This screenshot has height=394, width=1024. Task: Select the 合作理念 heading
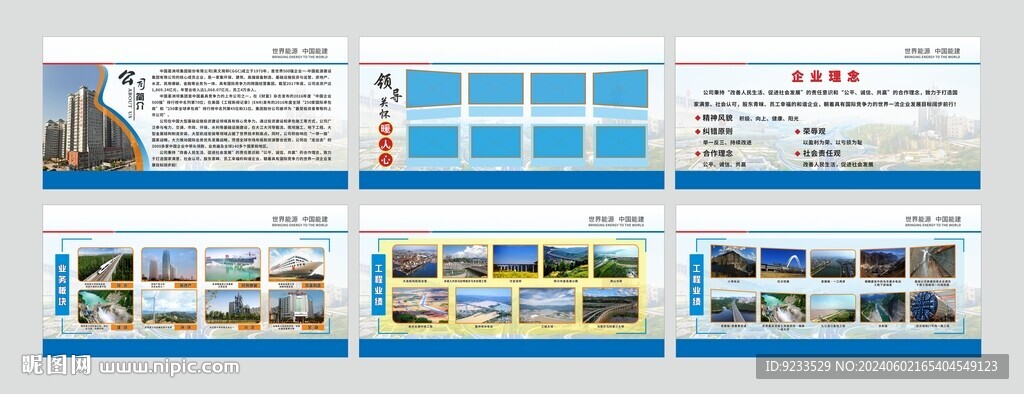tap(718, 153)
